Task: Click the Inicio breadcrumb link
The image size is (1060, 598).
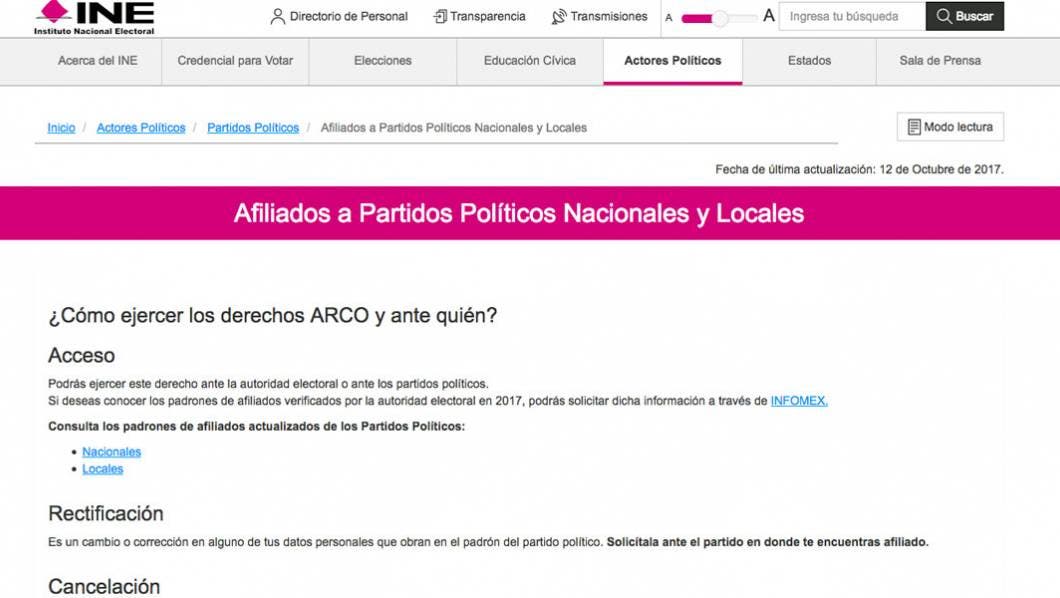Action: pos(61,128)
